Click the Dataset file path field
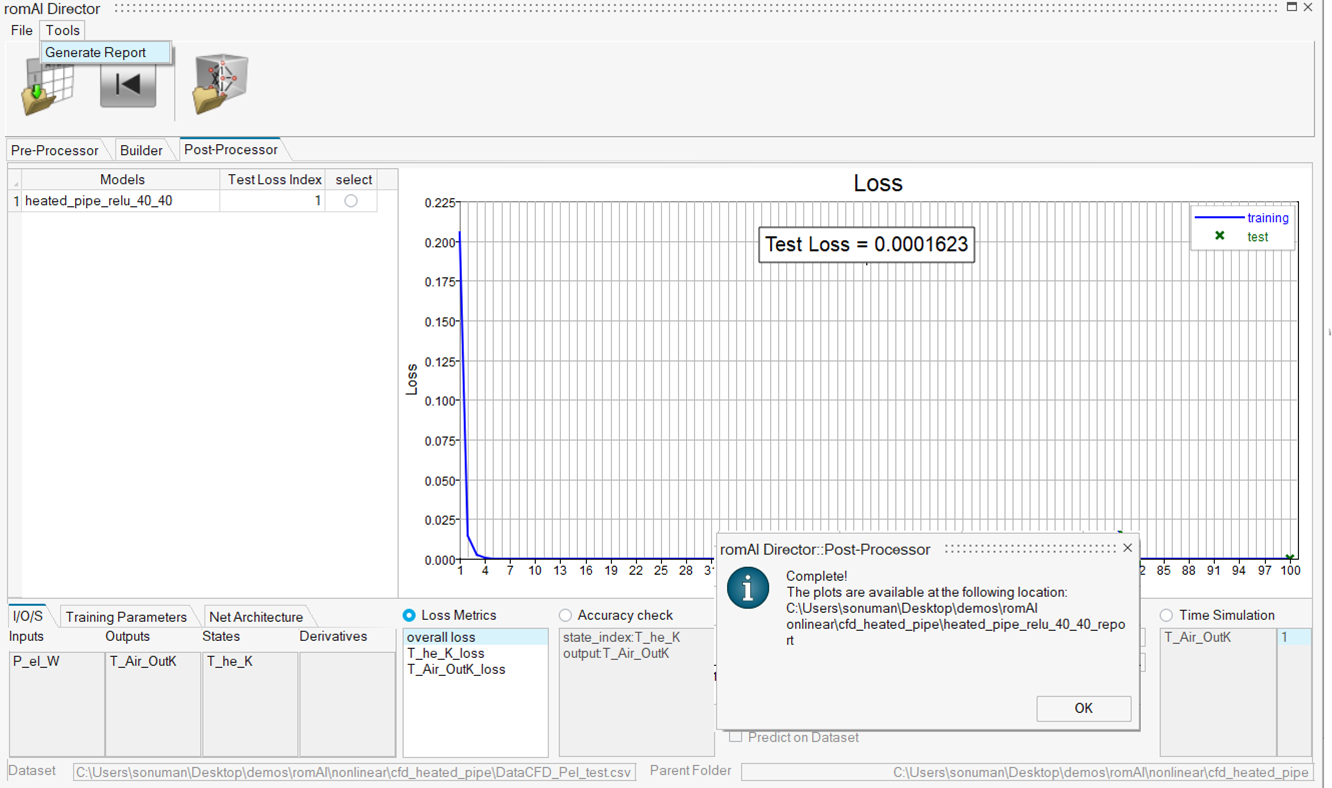The width and height of the screenshot is (1332, 788). 355,772
